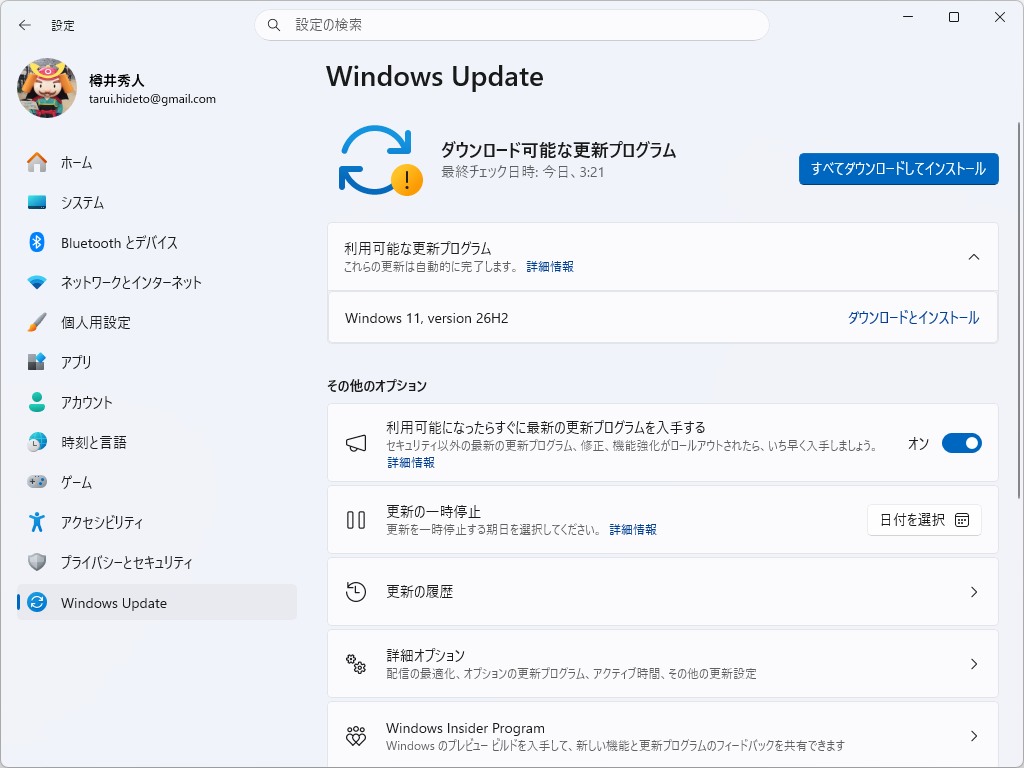Click the Windows Insider Program hearts icon
Viewport: 1024px width, 768px height.
pyautogui.click(x=356, y=736)
